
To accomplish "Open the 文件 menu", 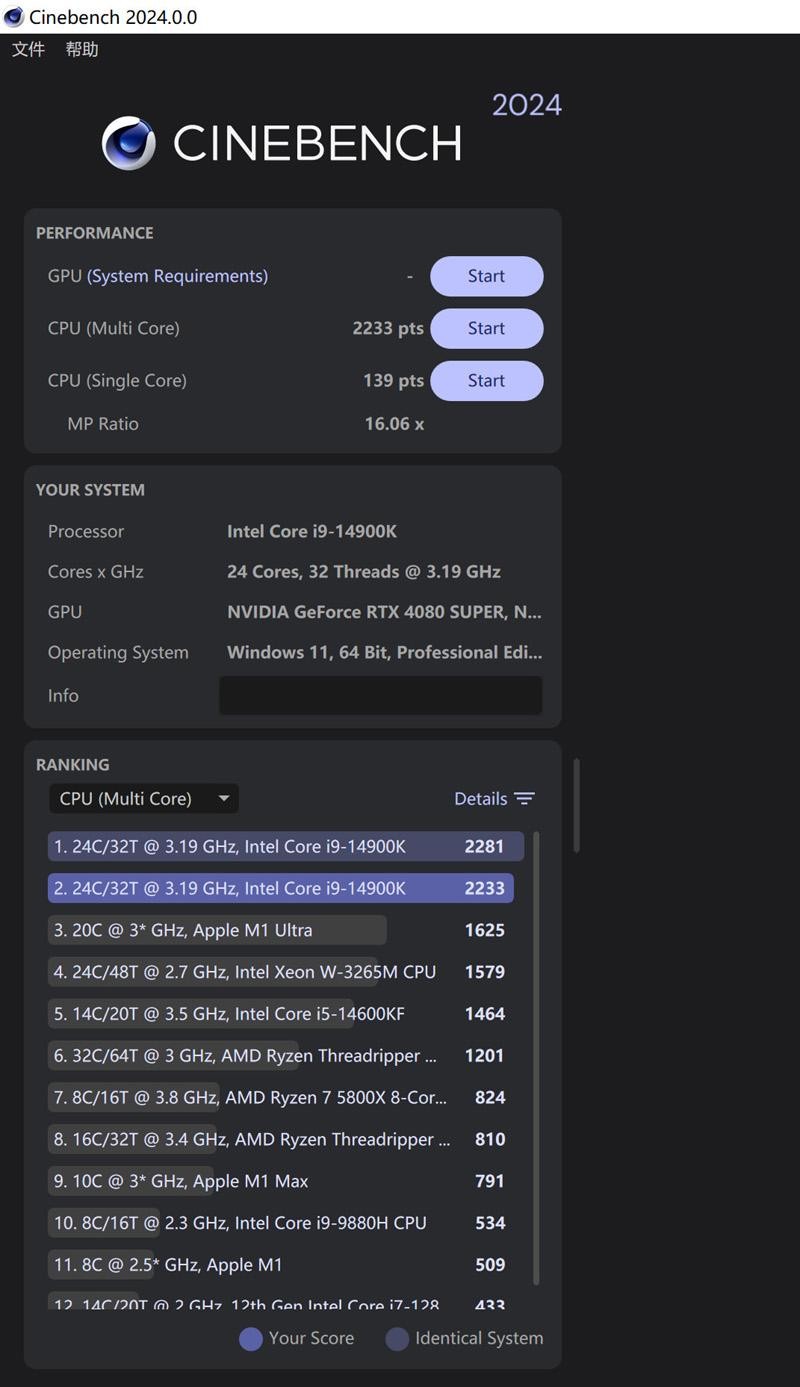I will [27, 49].
